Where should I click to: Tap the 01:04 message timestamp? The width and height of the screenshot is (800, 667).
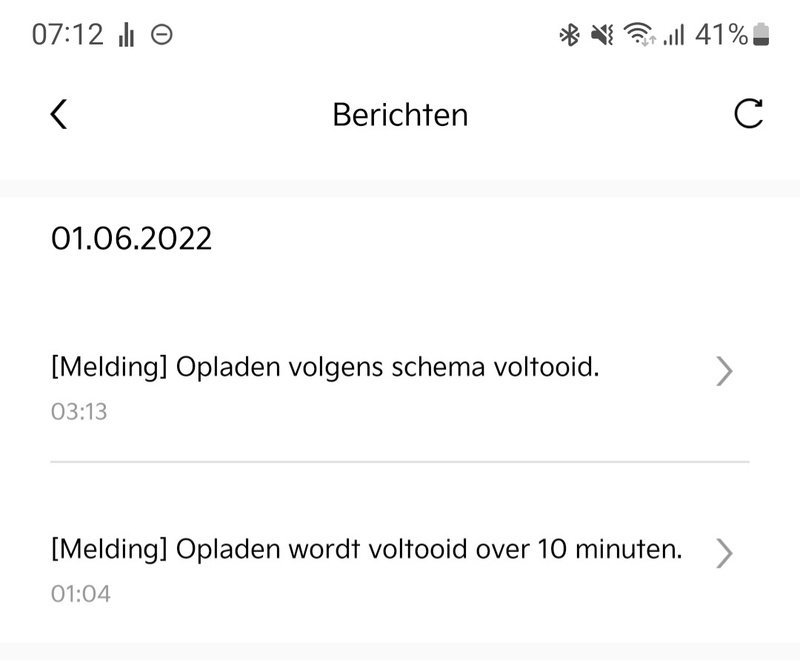[80, 594]
